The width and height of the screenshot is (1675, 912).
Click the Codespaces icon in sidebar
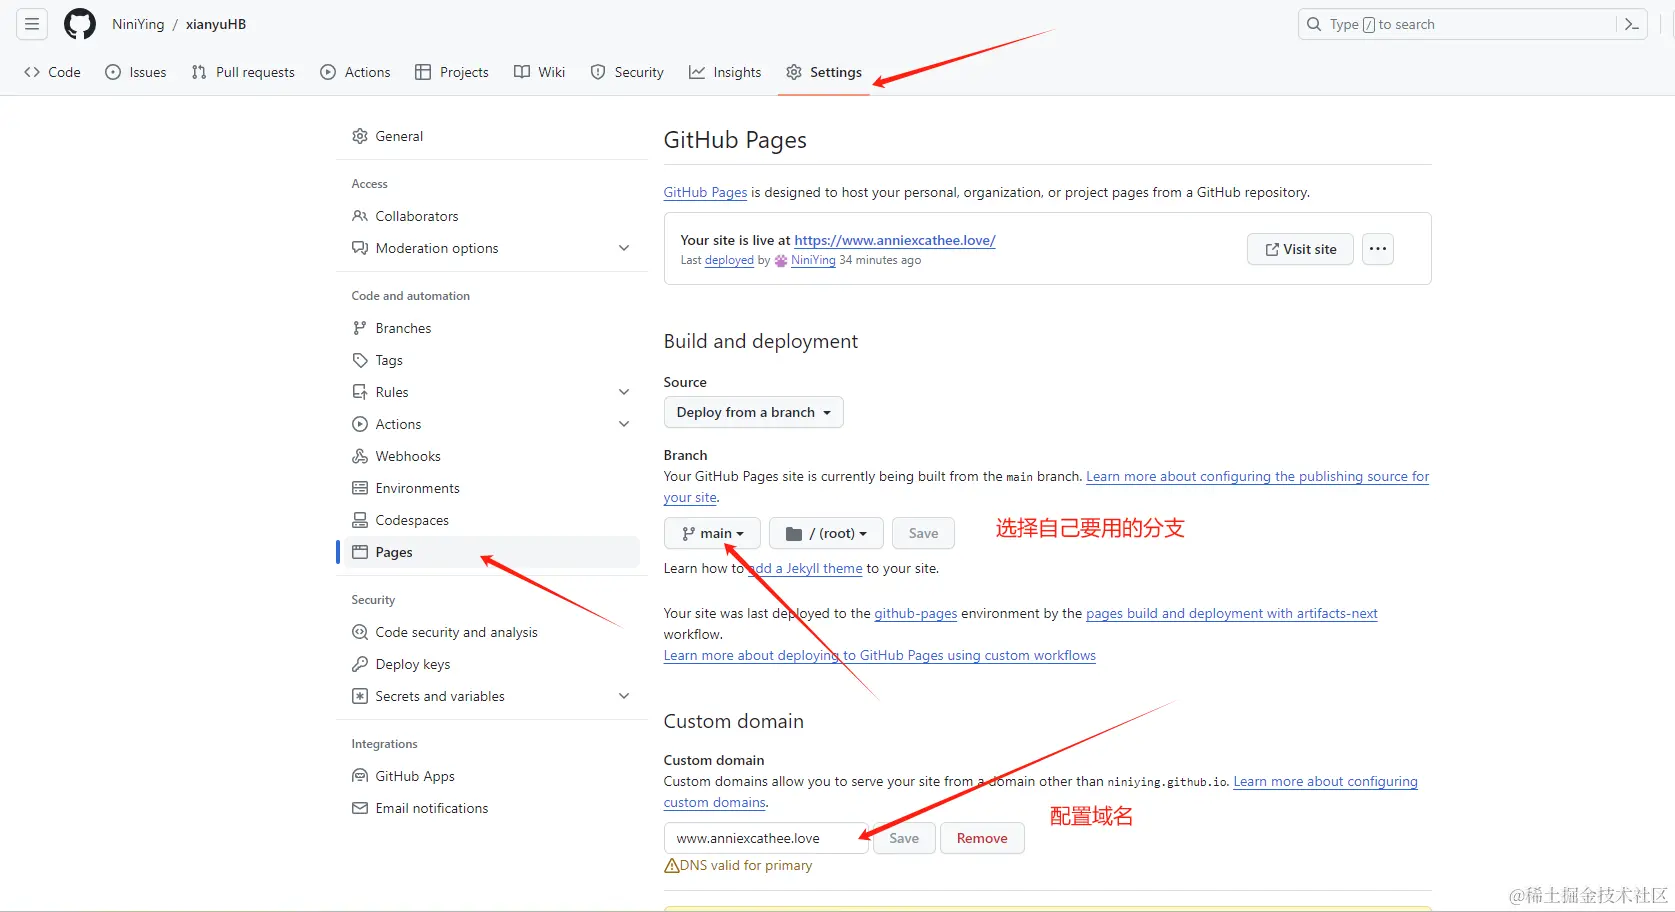coord(360,520)
